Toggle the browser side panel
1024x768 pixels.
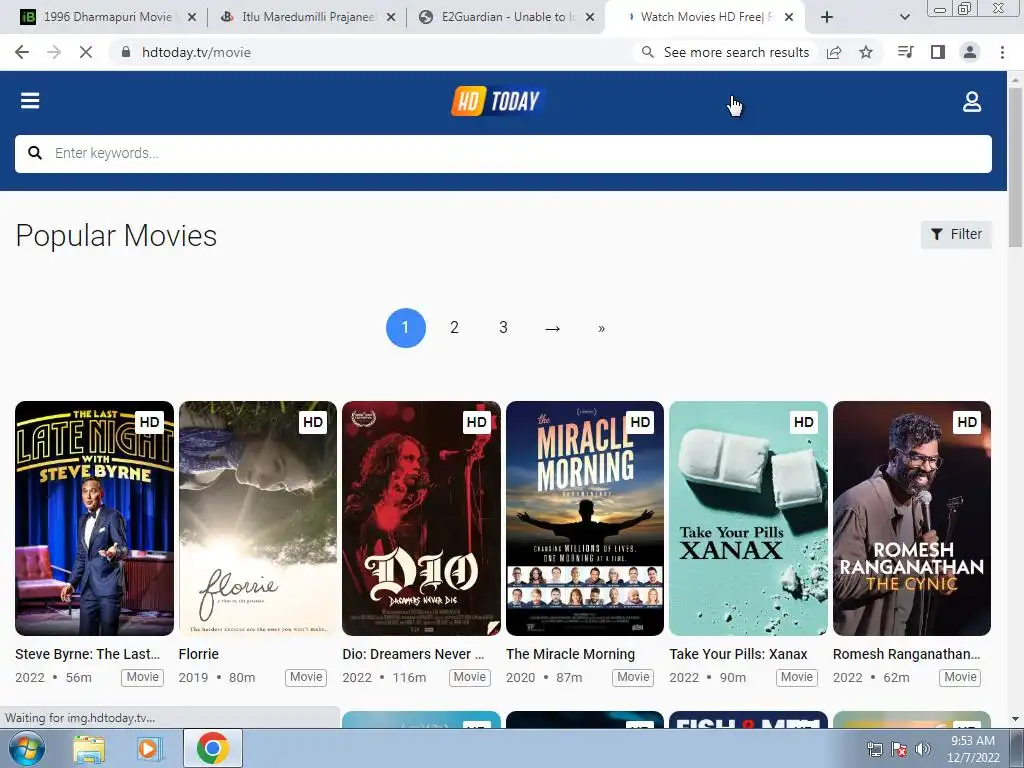[938, 52]
